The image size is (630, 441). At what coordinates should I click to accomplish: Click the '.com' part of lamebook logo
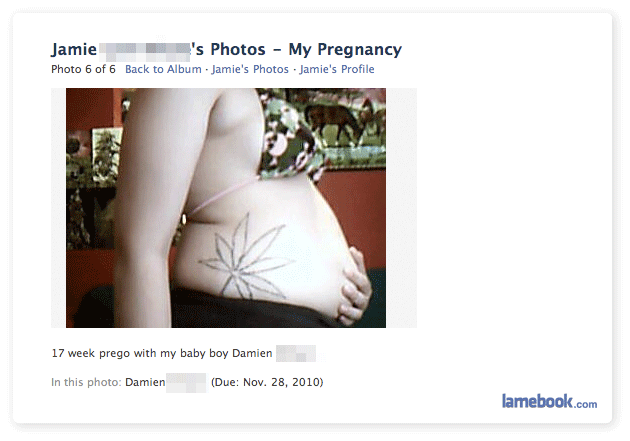(x=585, y=404)
